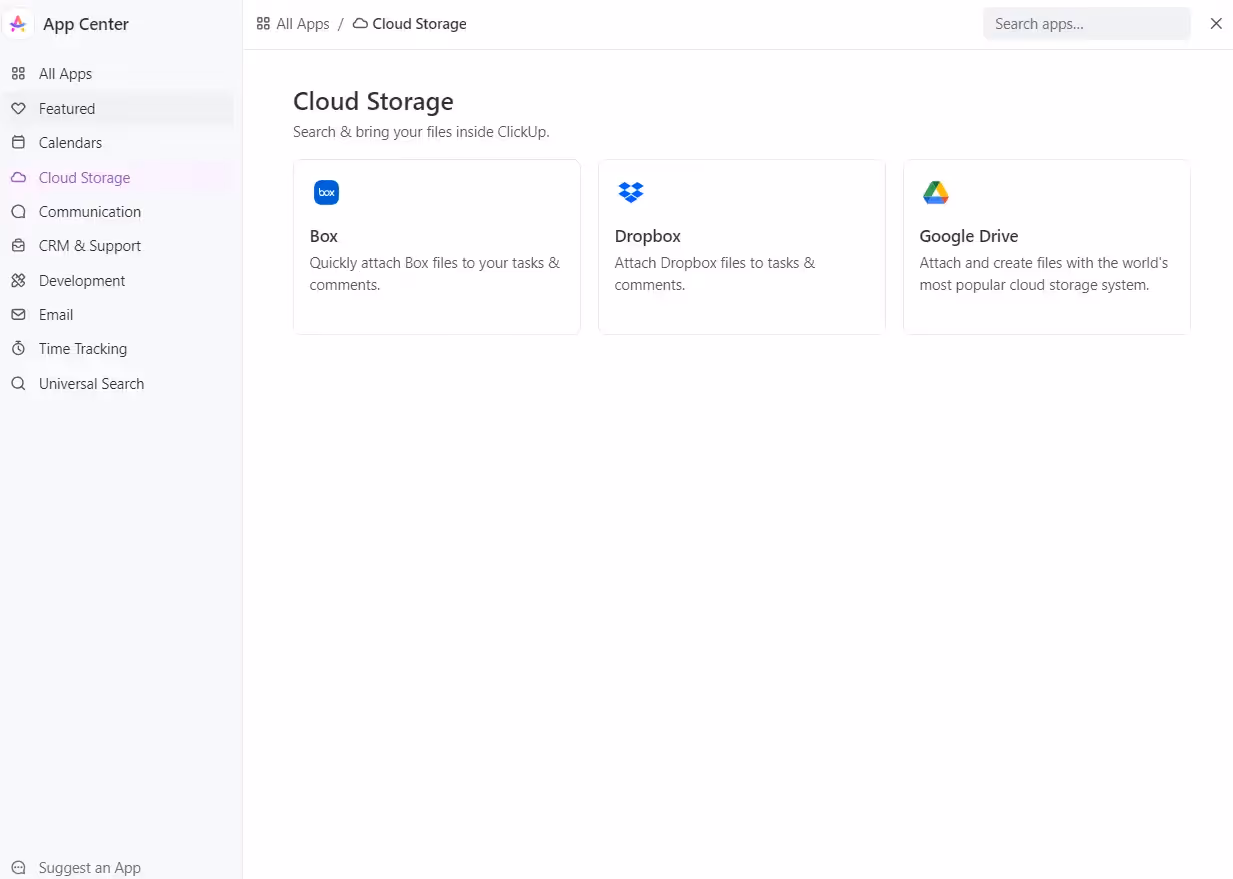Click the Email envelope icon
This screenshot has height=879, width=1233.
point(18,314)
